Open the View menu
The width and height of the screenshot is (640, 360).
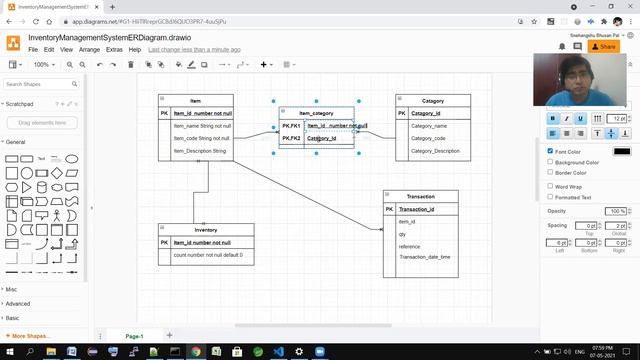click(x=67, y=49)
